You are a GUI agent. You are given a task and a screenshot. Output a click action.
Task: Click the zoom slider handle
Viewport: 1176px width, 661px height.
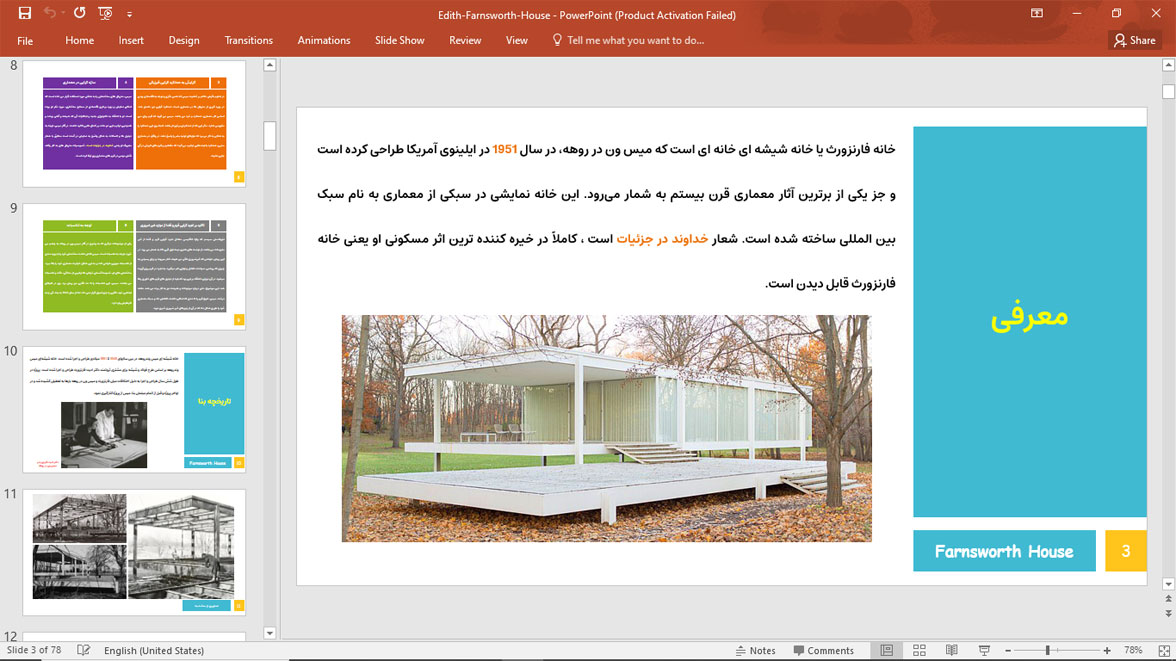pyautogui.click(x=1048, y=650)
